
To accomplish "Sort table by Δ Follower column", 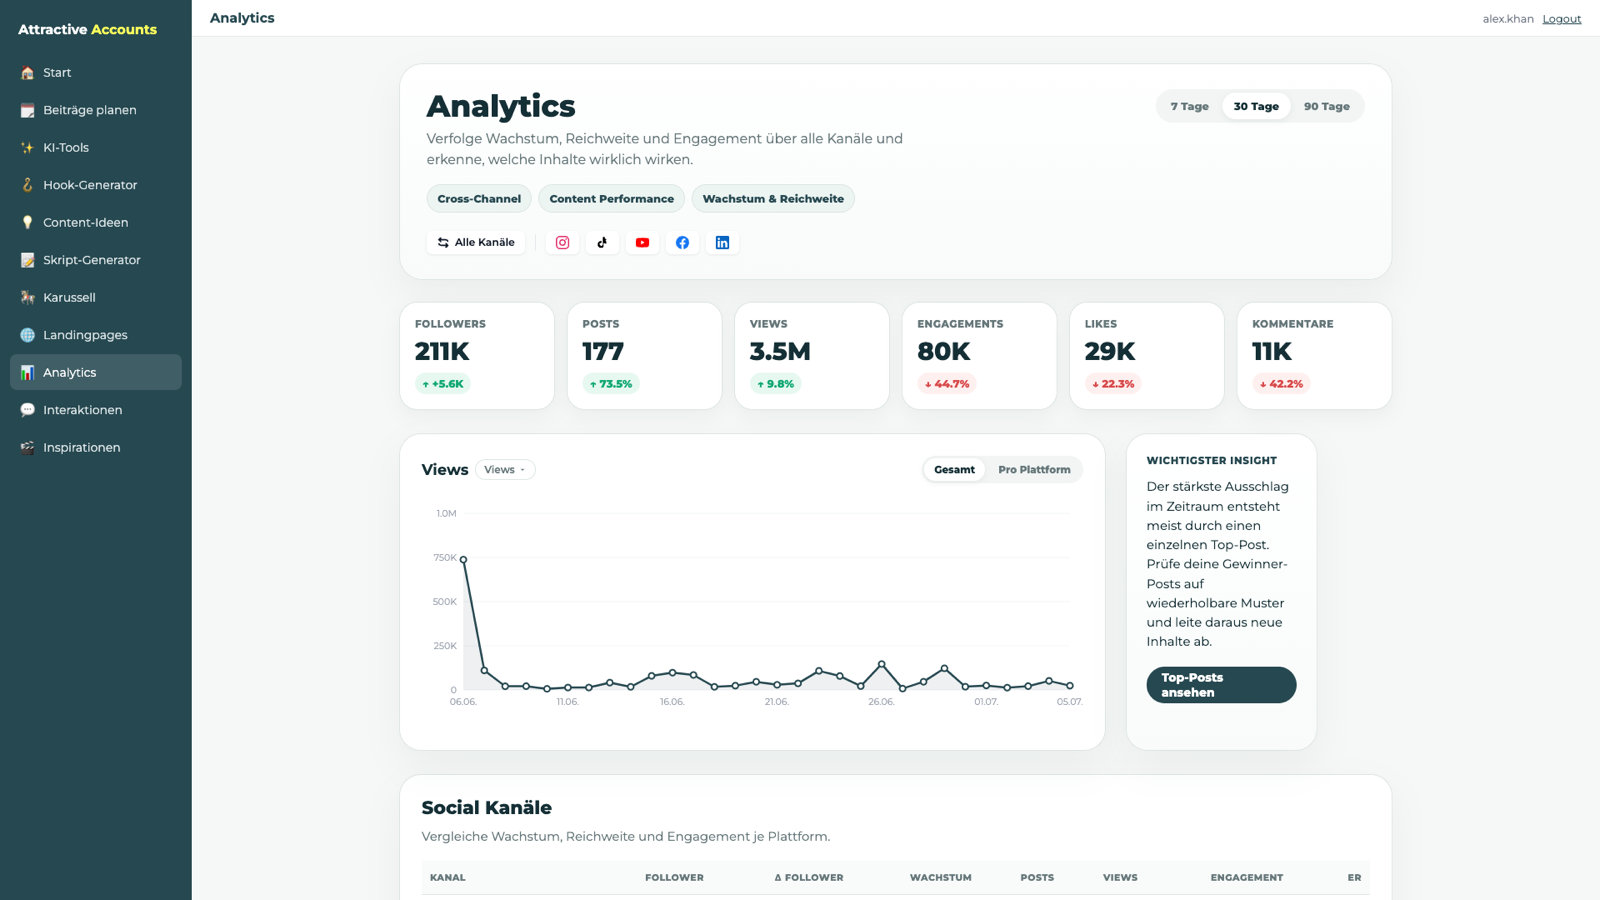I will pyautogui.click(x=809, y=878).
